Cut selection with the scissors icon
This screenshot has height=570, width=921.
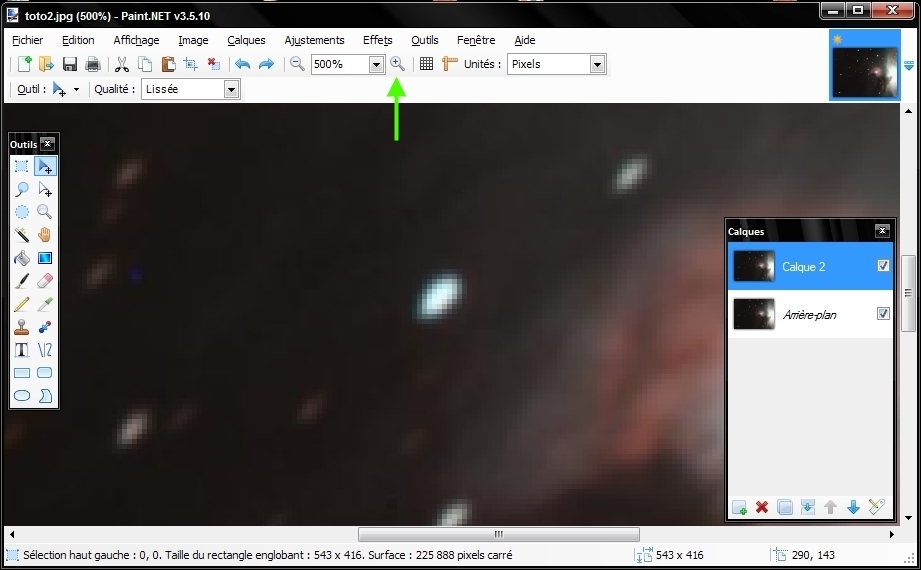click(x=122, y=64)
